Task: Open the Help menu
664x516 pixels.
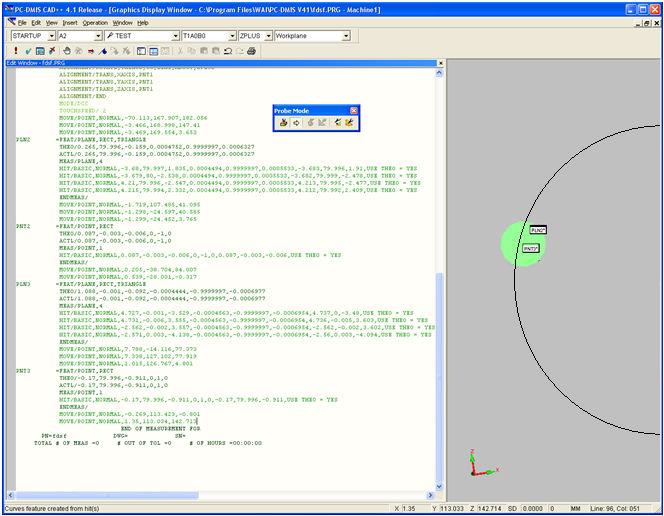Action: [x=143, y=23]
